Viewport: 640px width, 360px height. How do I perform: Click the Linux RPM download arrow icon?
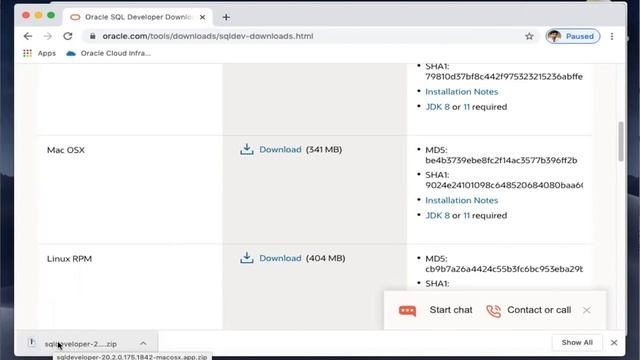point(247,258)
